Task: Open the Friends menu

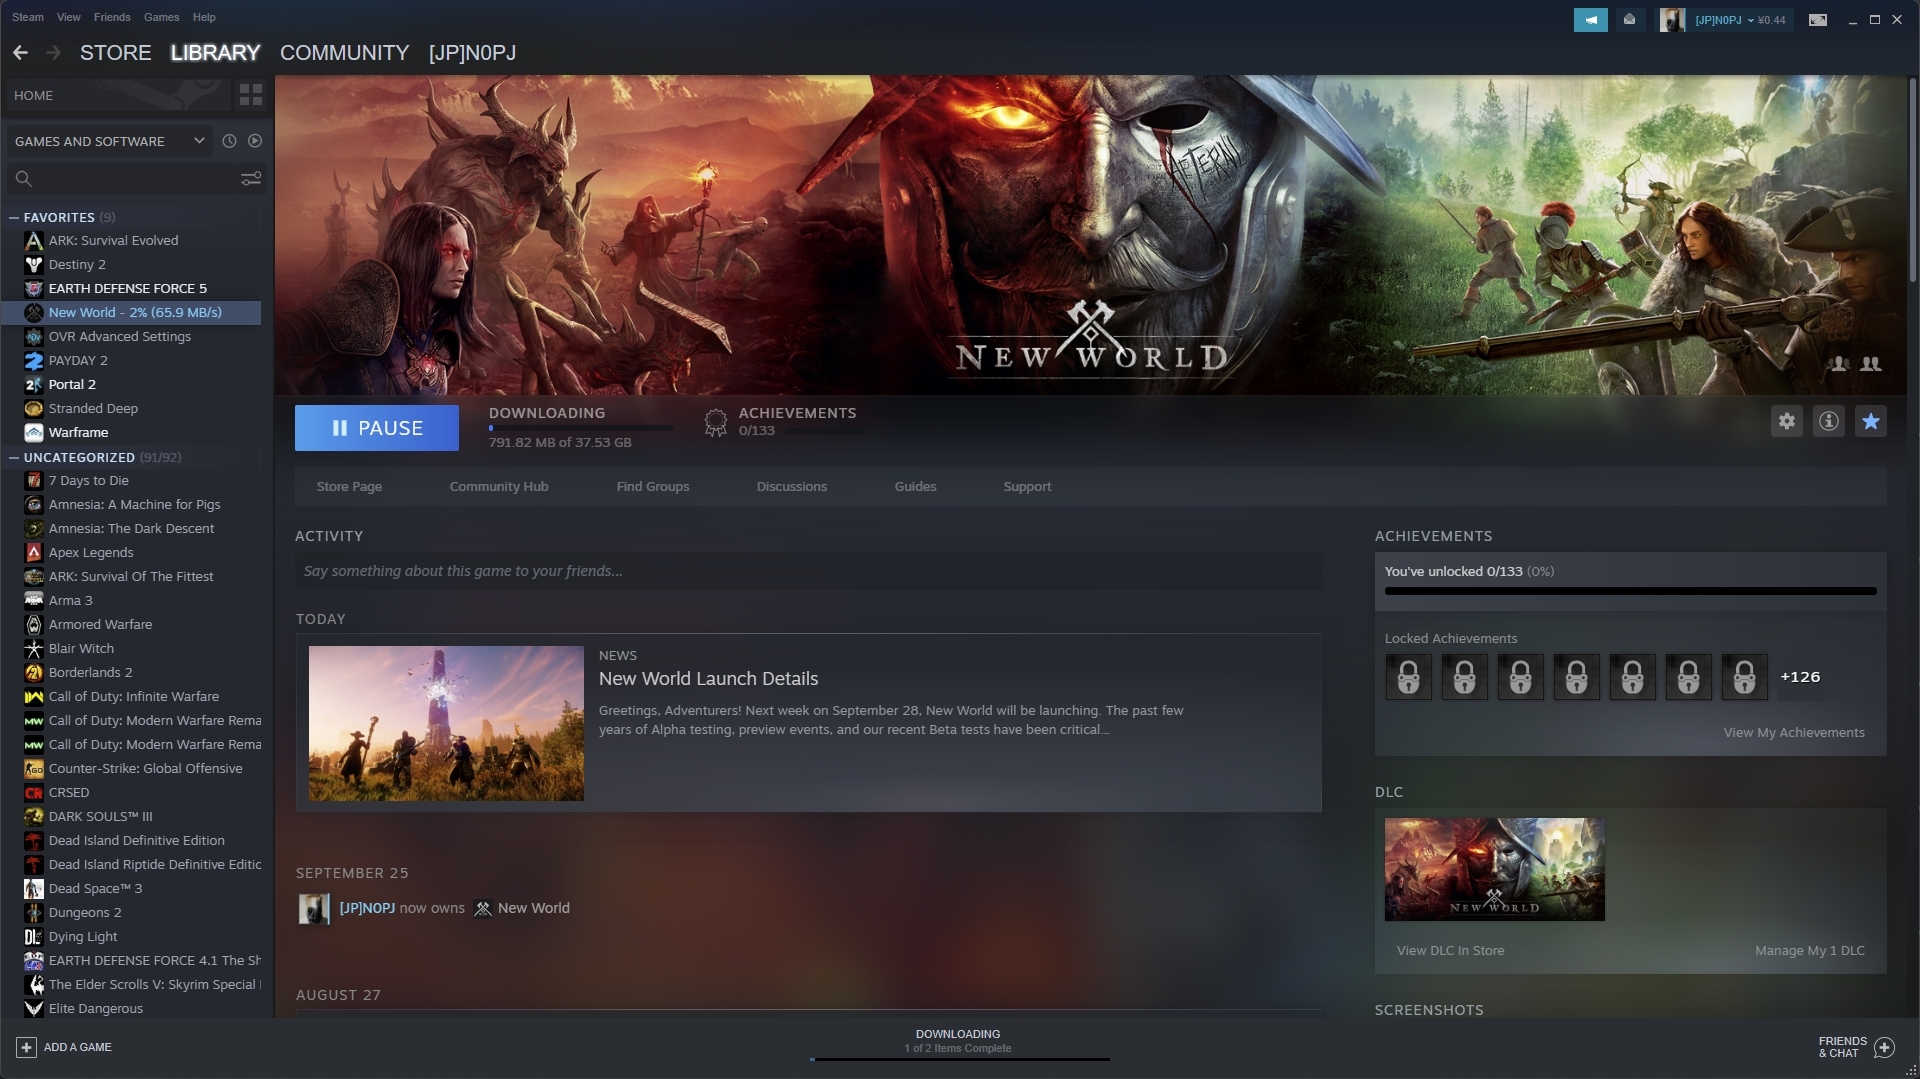Action: coord(111,17)
